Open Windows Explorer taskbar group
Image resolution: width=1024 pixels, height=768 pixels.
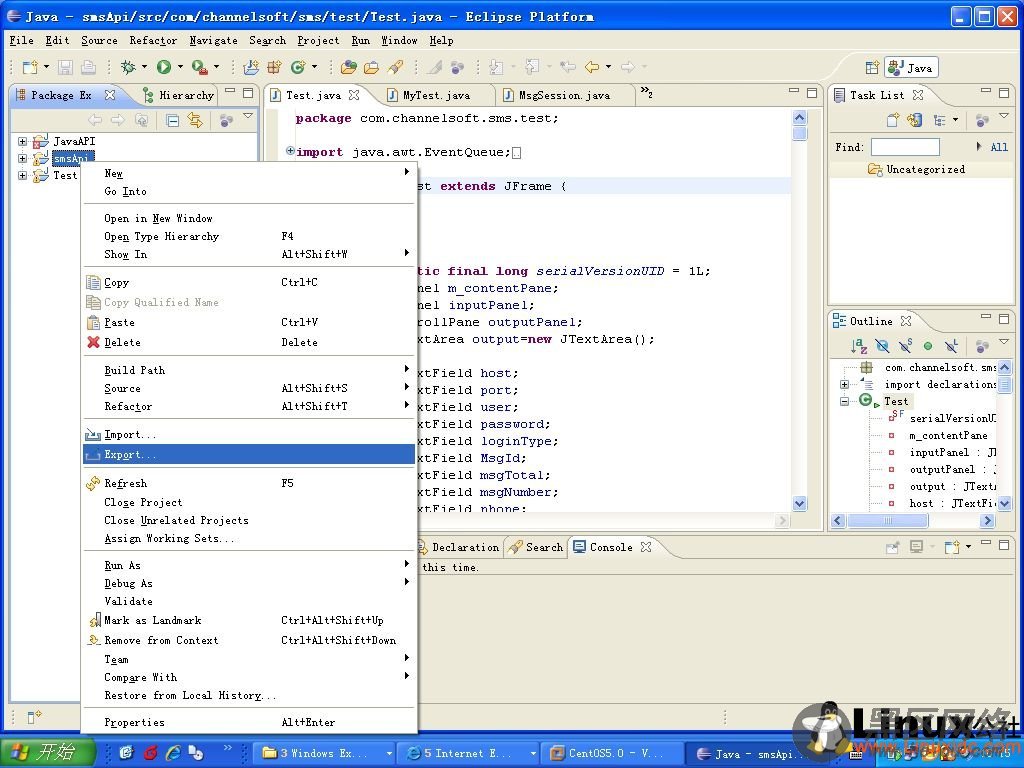(324, 754)
